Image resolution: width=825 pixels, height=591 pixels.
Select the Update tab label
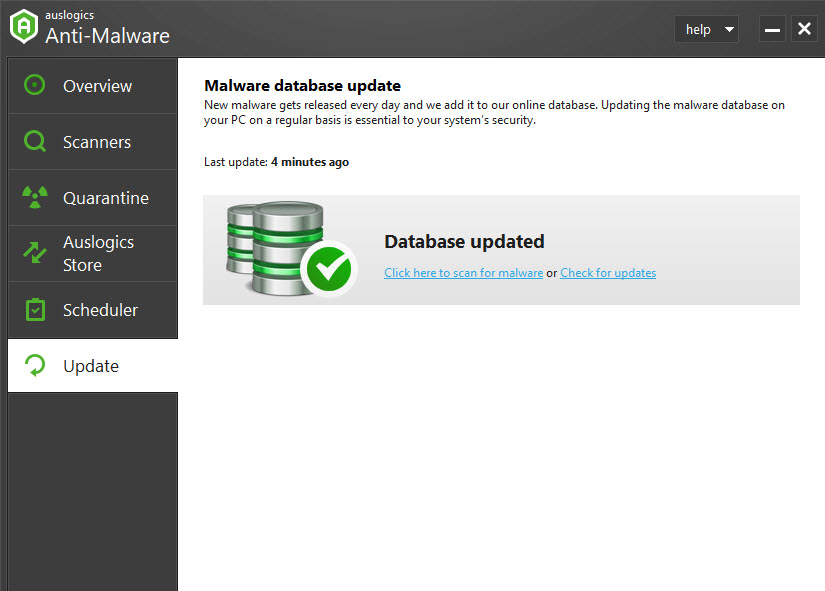point(91,366)
